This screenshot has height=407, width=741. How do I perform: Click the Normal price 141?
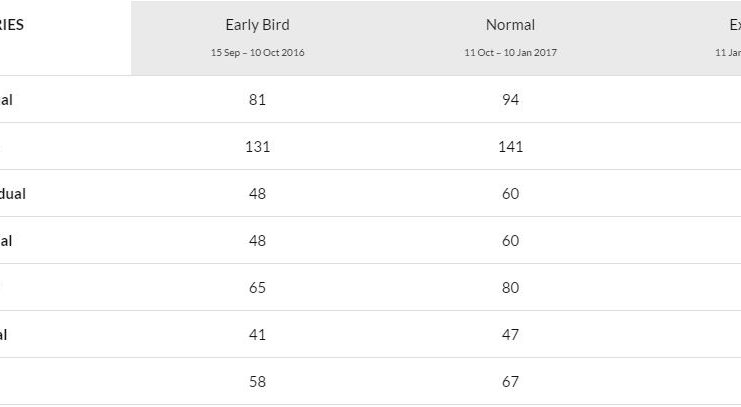tap(510, 147)
